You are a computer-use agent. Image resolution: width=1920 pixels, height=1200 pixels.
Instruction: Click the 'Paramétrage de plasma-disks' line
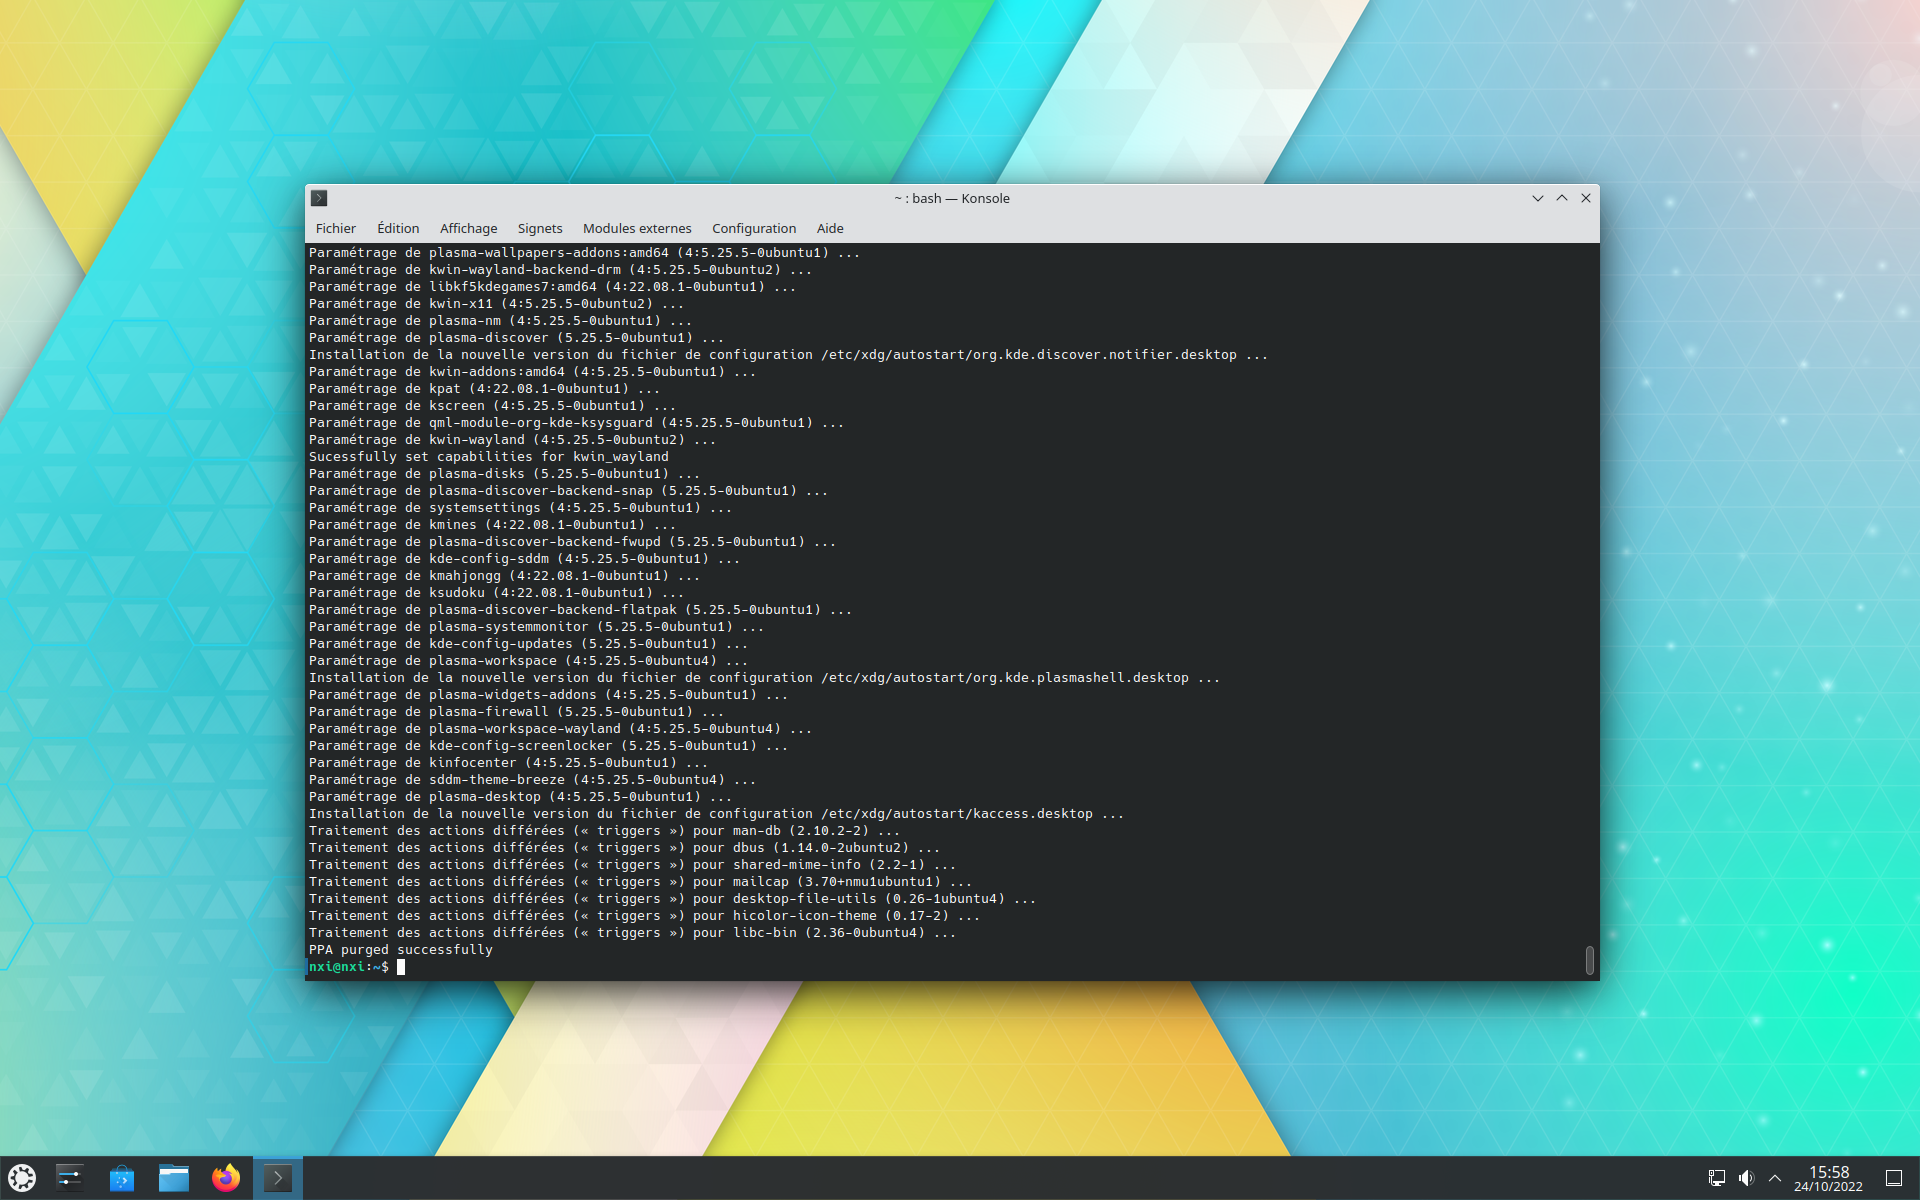[505, 474]
